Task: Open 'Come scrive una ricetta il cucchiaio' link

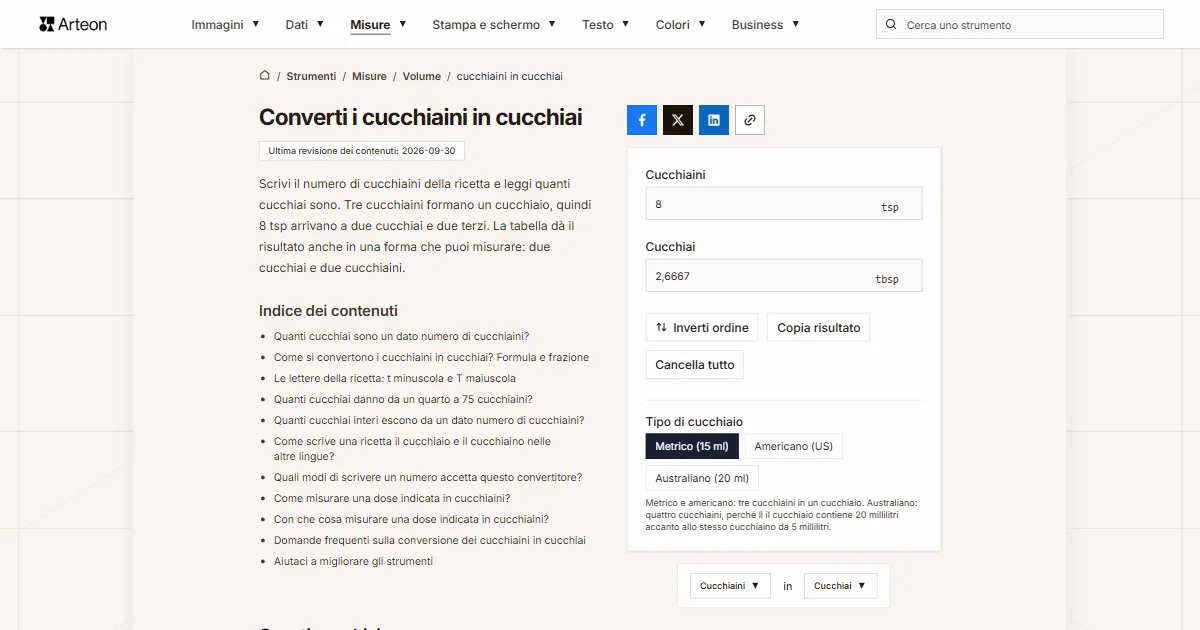Action: point(412,448)
